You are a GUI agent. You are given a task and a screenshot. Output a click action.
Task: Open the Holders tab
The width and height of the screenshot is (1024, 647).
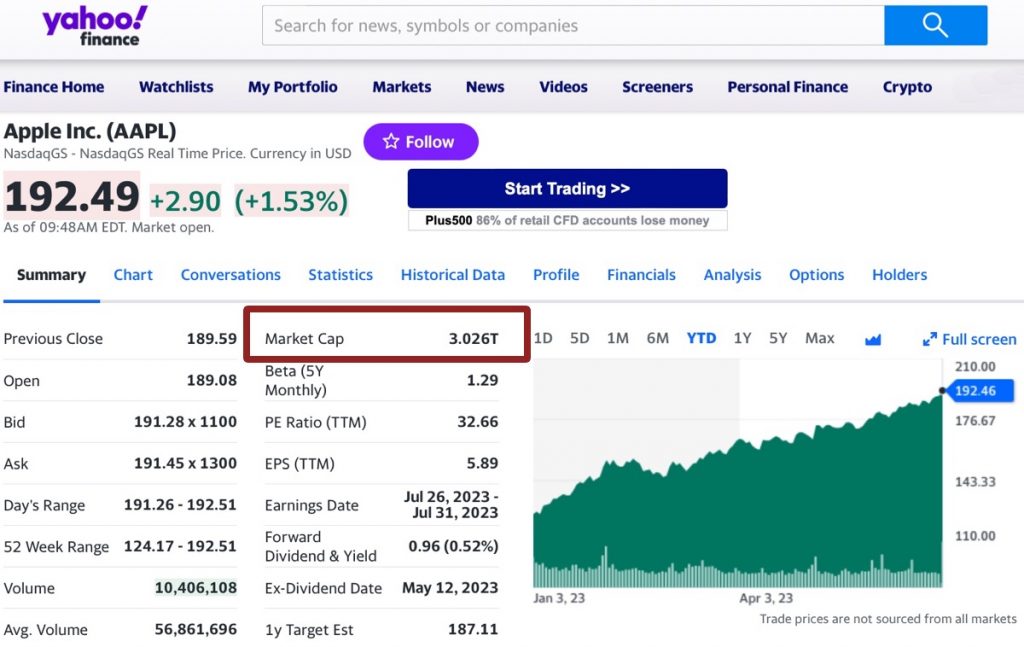(899, 275)
